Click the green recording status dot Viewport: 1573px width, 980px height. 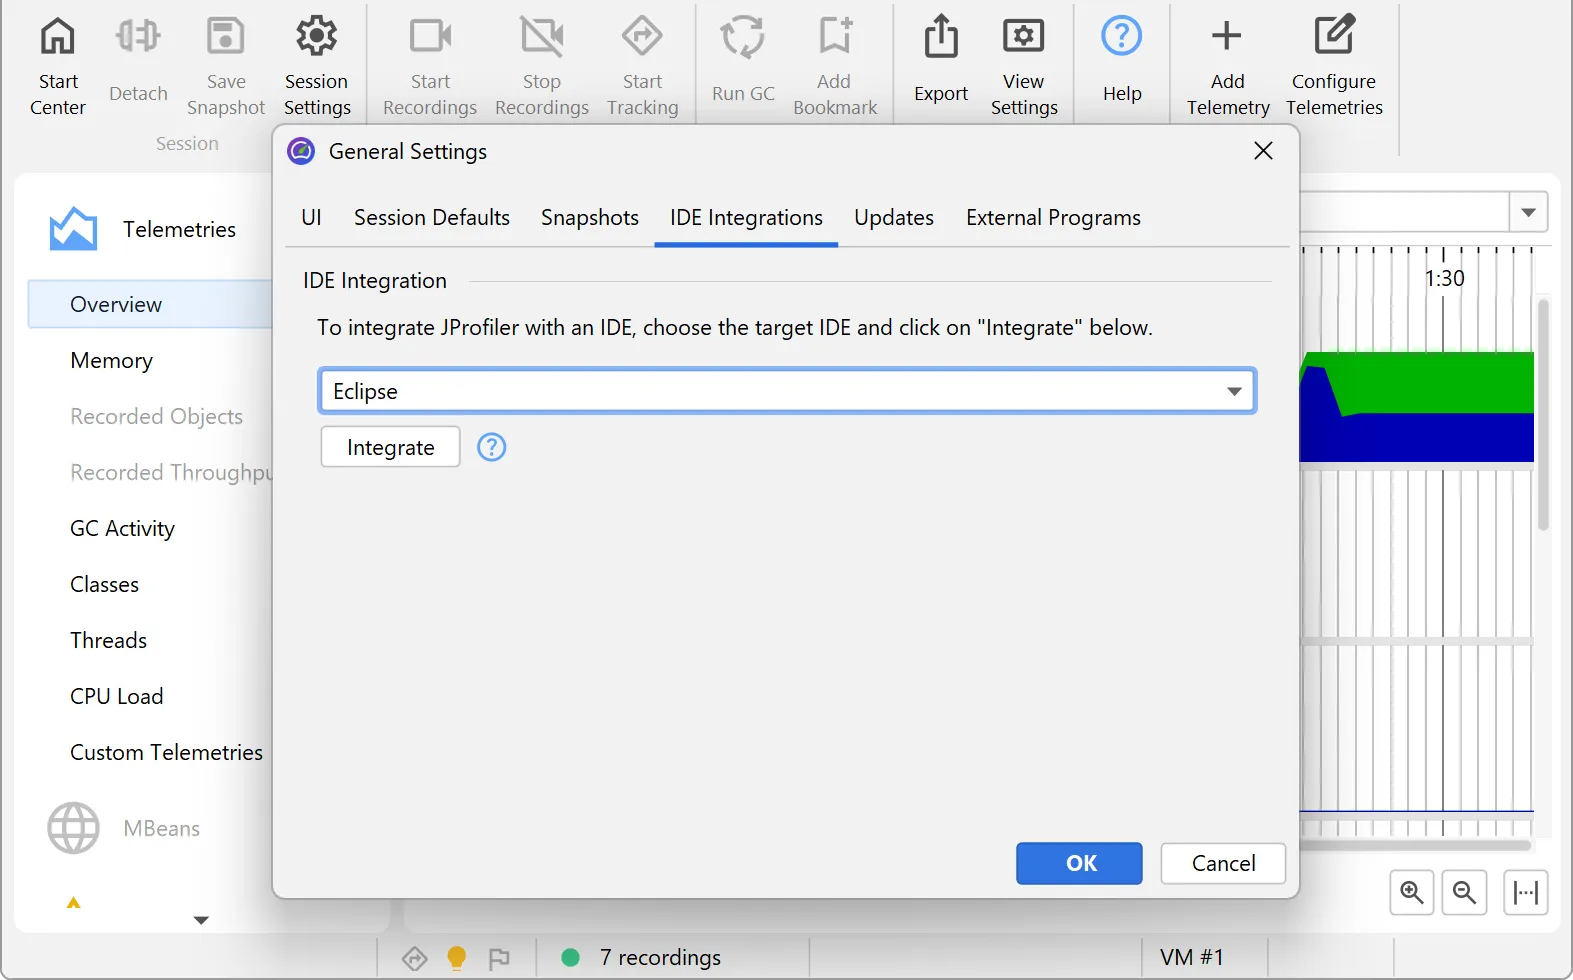[x=571, y=957]
